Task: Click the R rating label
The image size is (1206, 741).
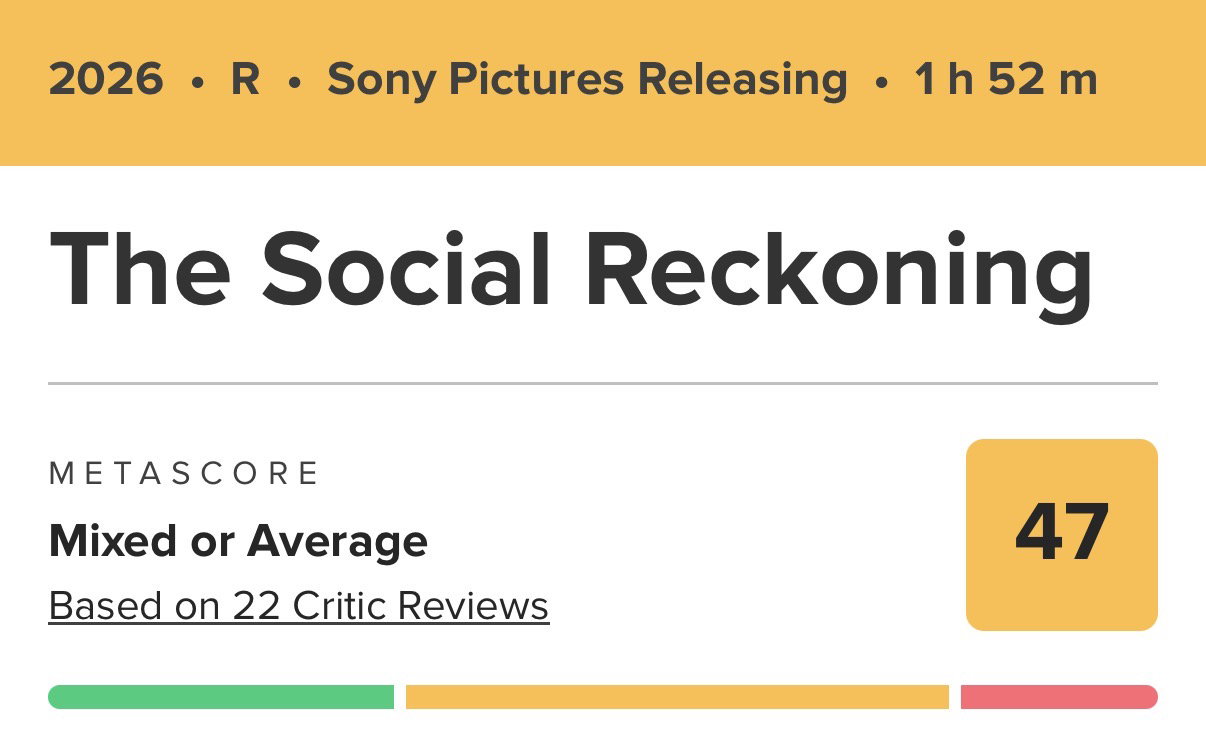Action: coord(245,80)
